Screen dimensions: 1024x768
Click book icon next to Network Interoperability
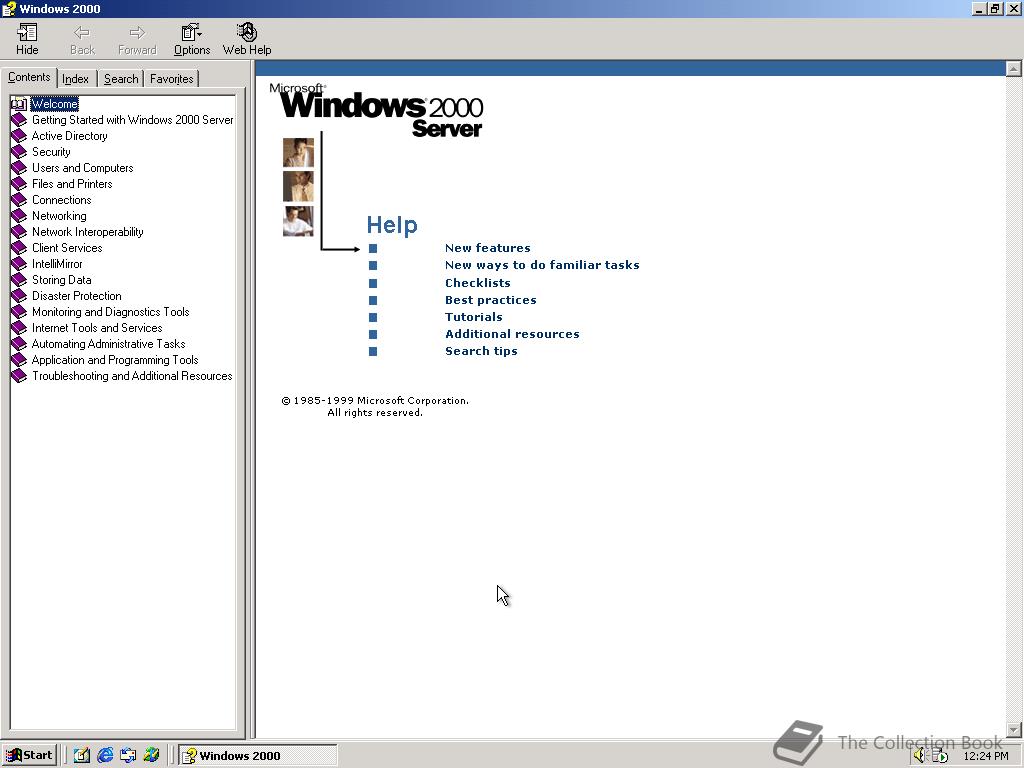click(19, 232)
